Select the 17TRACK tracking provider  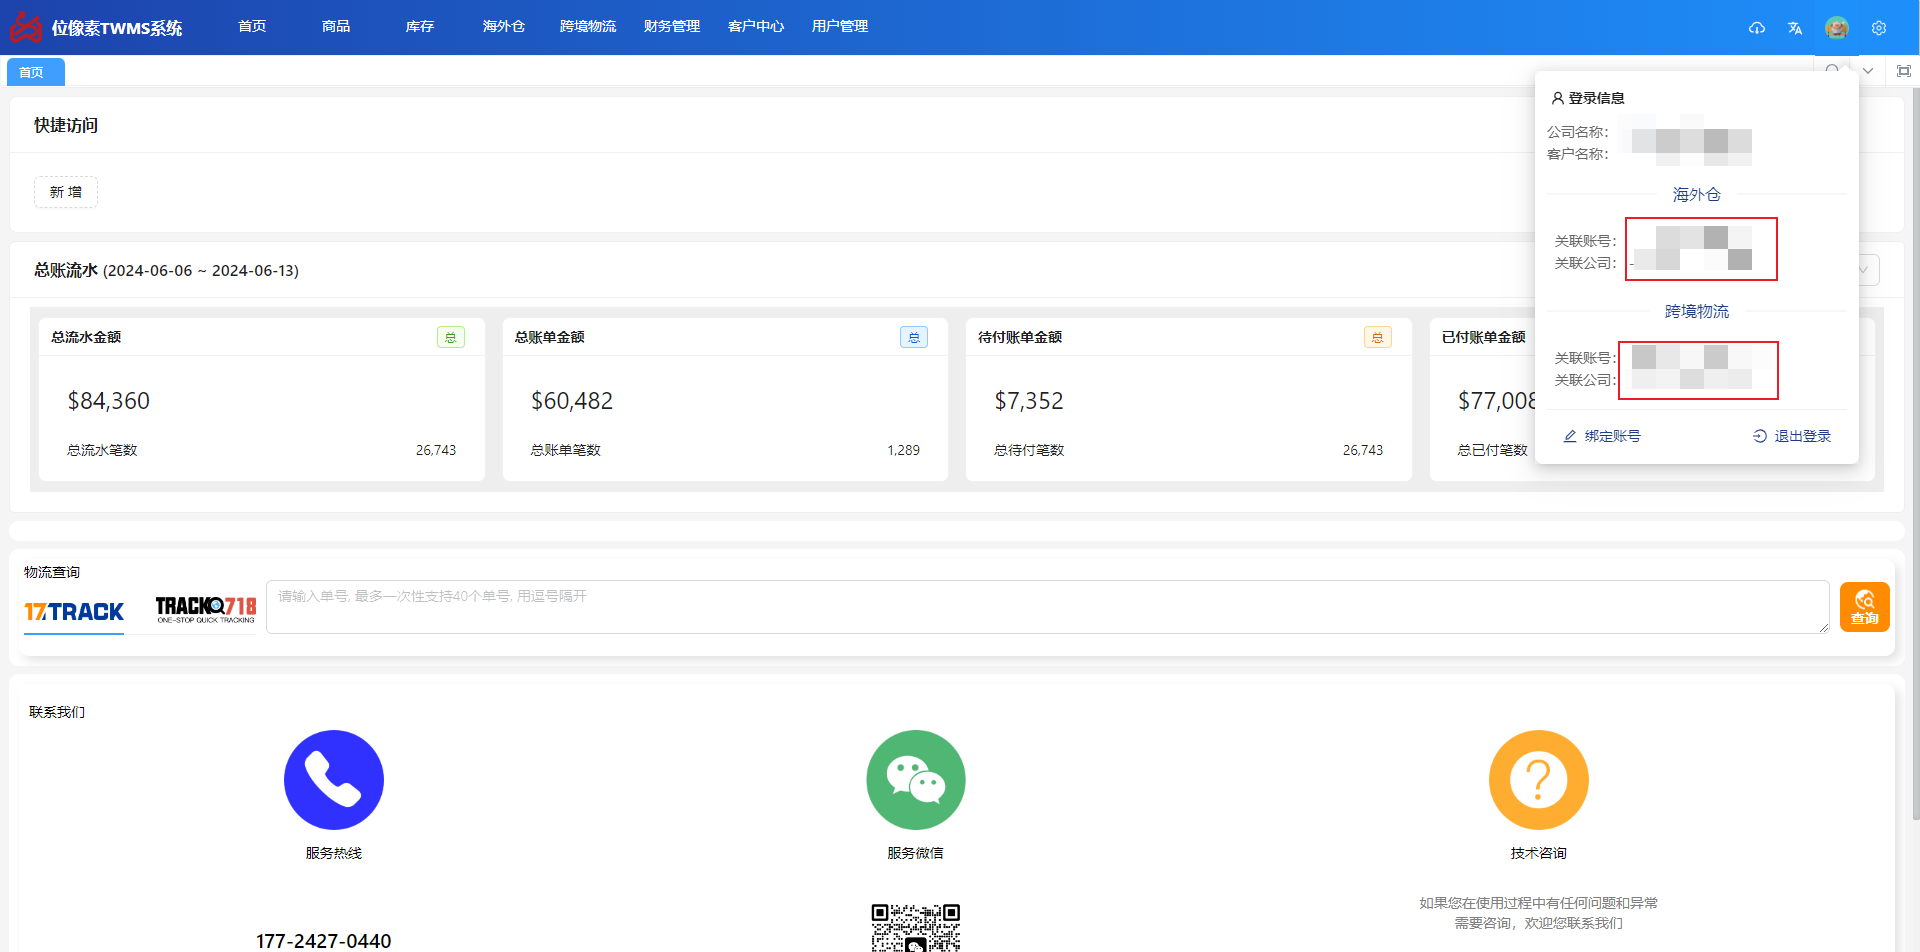click(74, 611)
